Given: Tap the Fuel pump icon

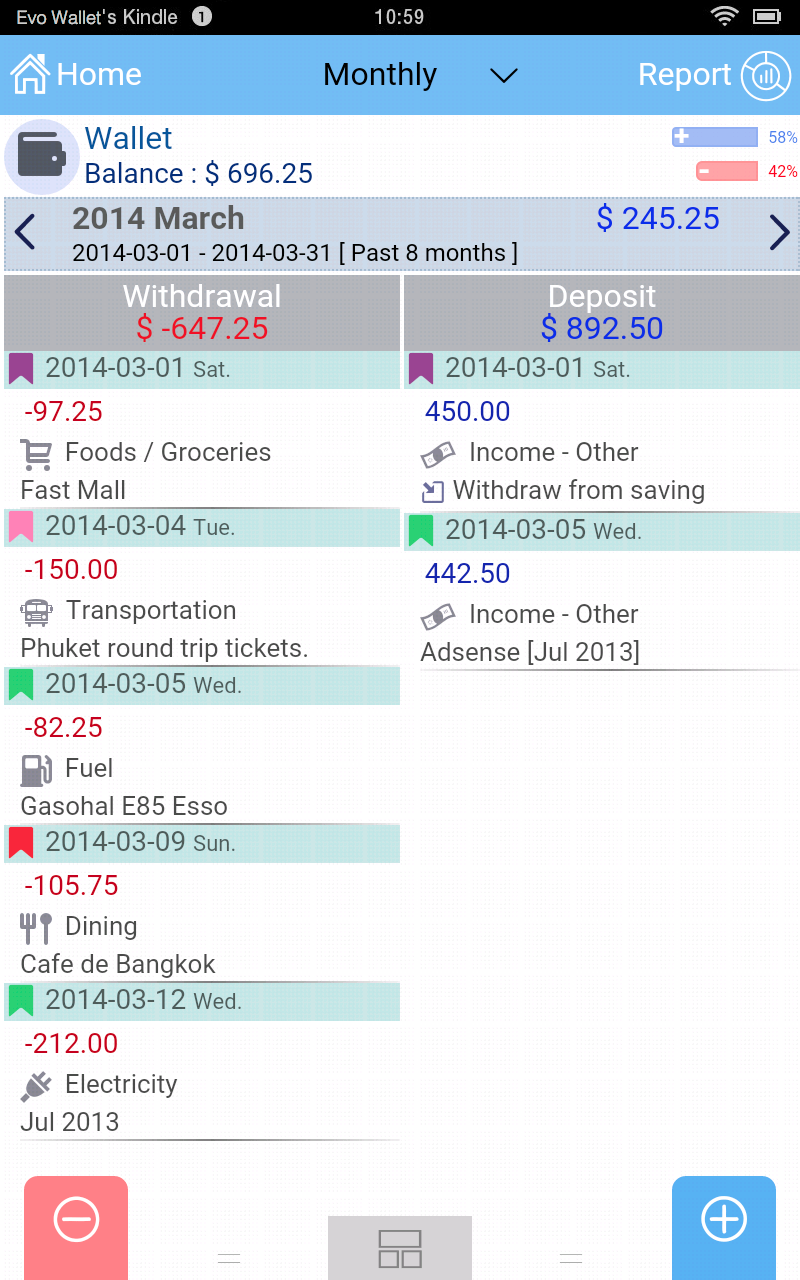Looking at the screenshot, I should click(x=35, y=768).
